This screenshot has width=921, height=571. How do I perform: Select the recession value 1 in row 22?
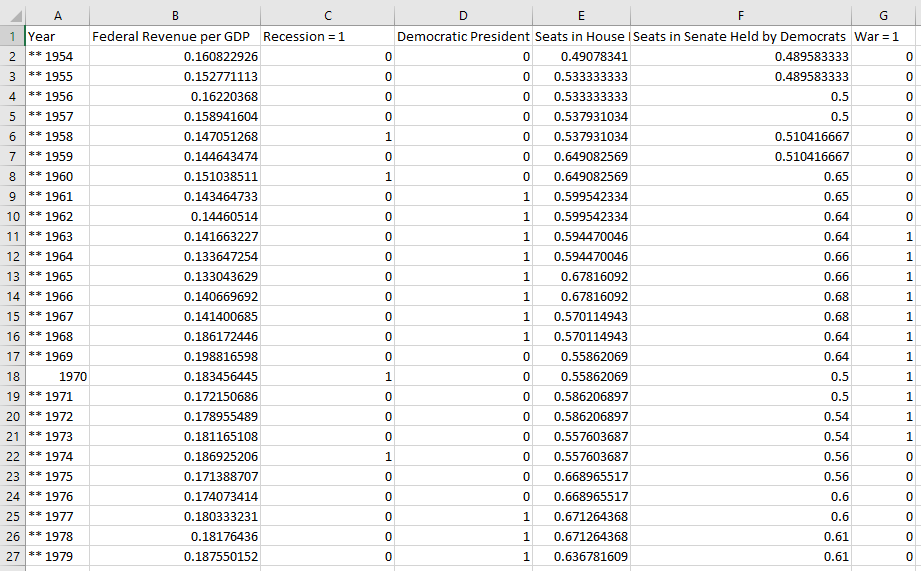coord(328,456)
